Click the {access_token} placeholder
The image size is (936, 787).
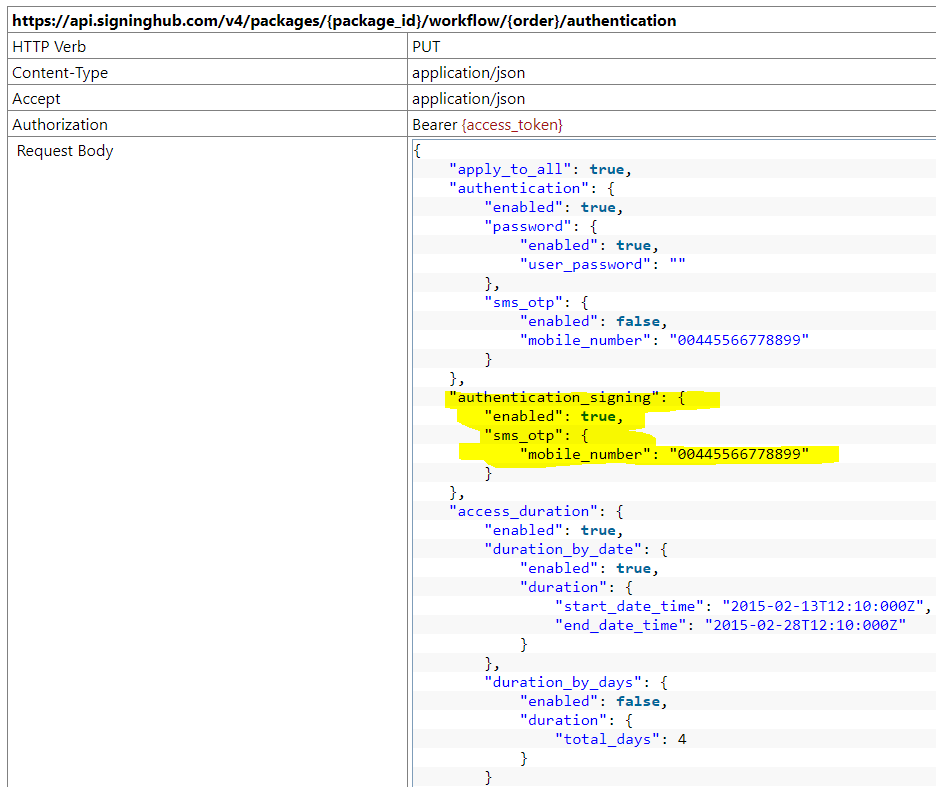point(512,125)
